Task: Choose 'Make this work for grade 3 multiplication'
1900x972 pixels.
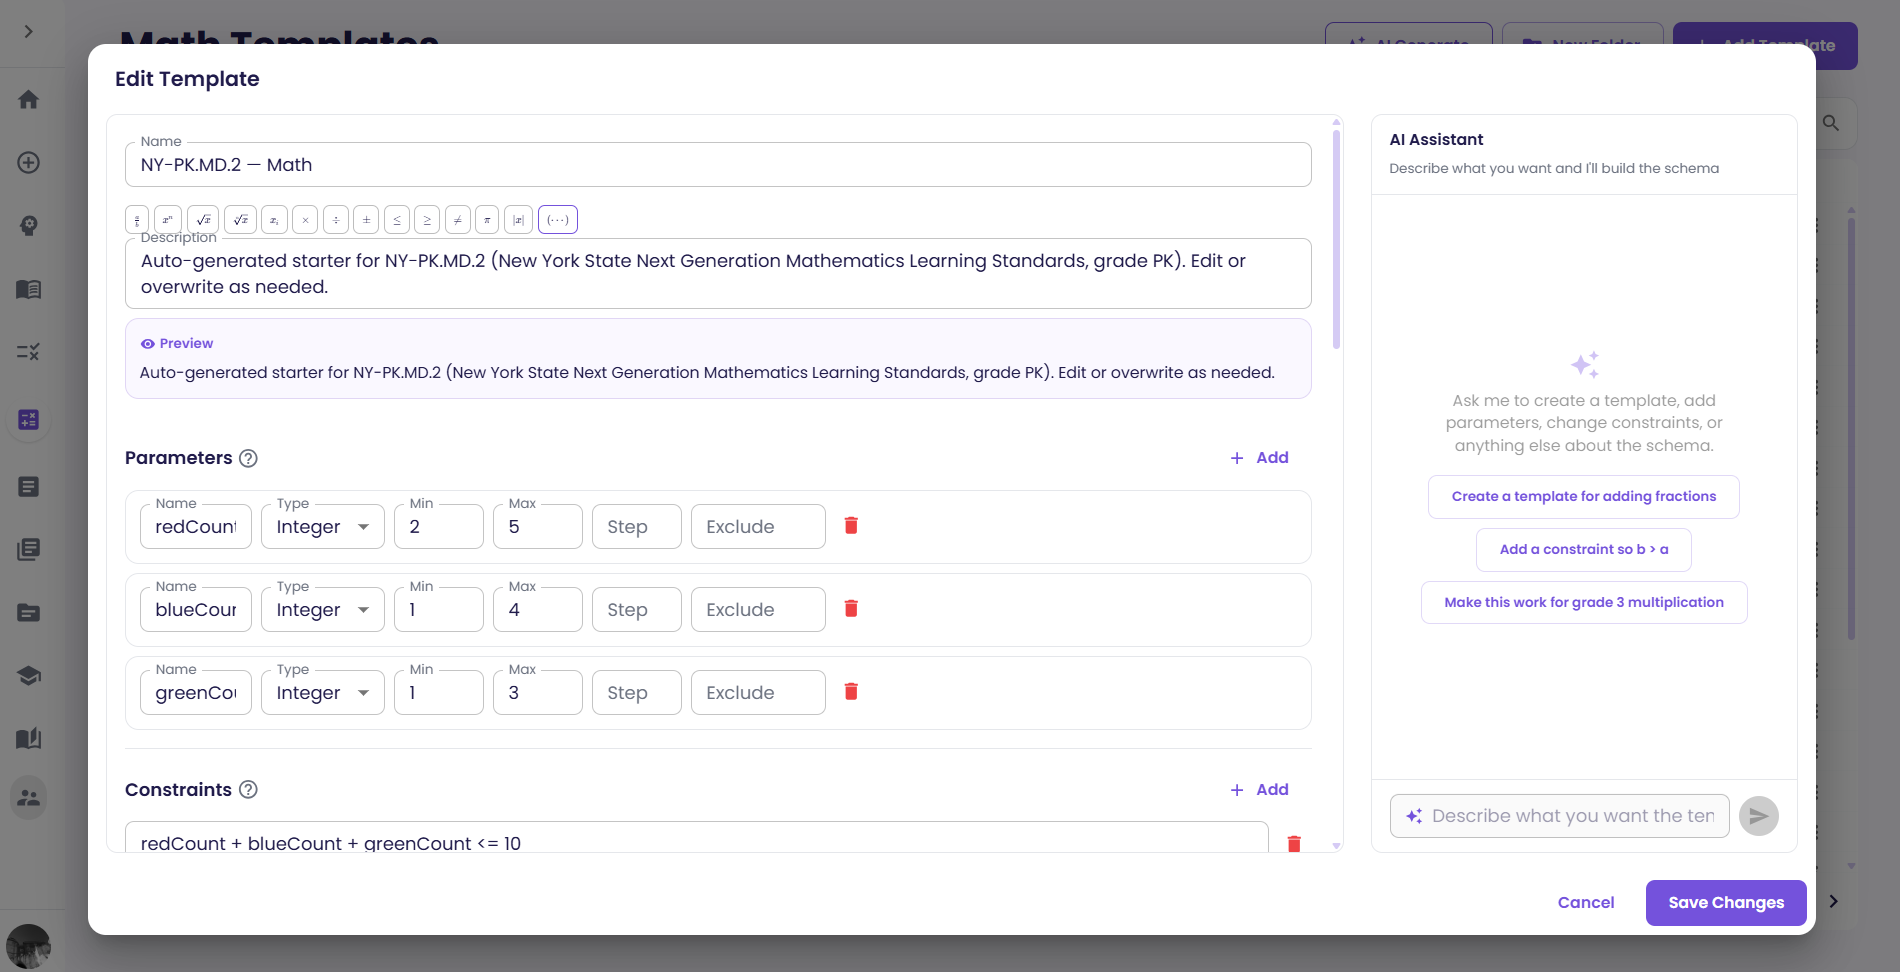Action: click(x=1584, y=603)
